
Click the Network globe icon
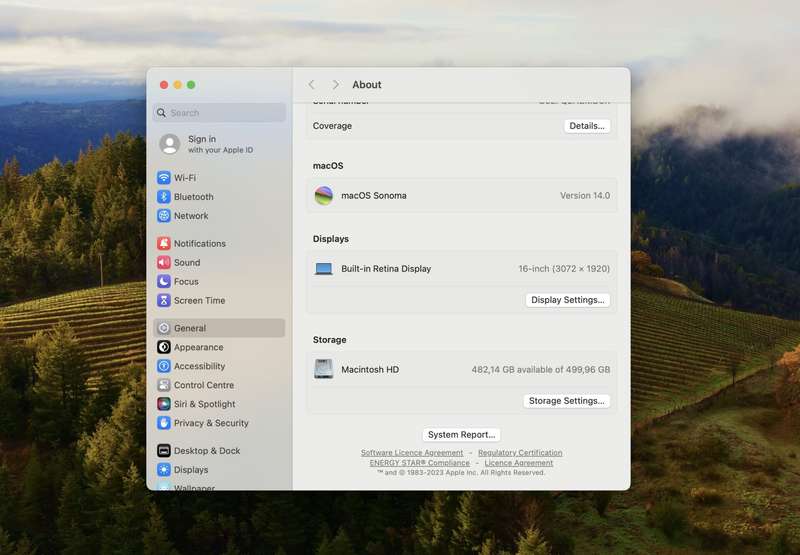[164, 215]
